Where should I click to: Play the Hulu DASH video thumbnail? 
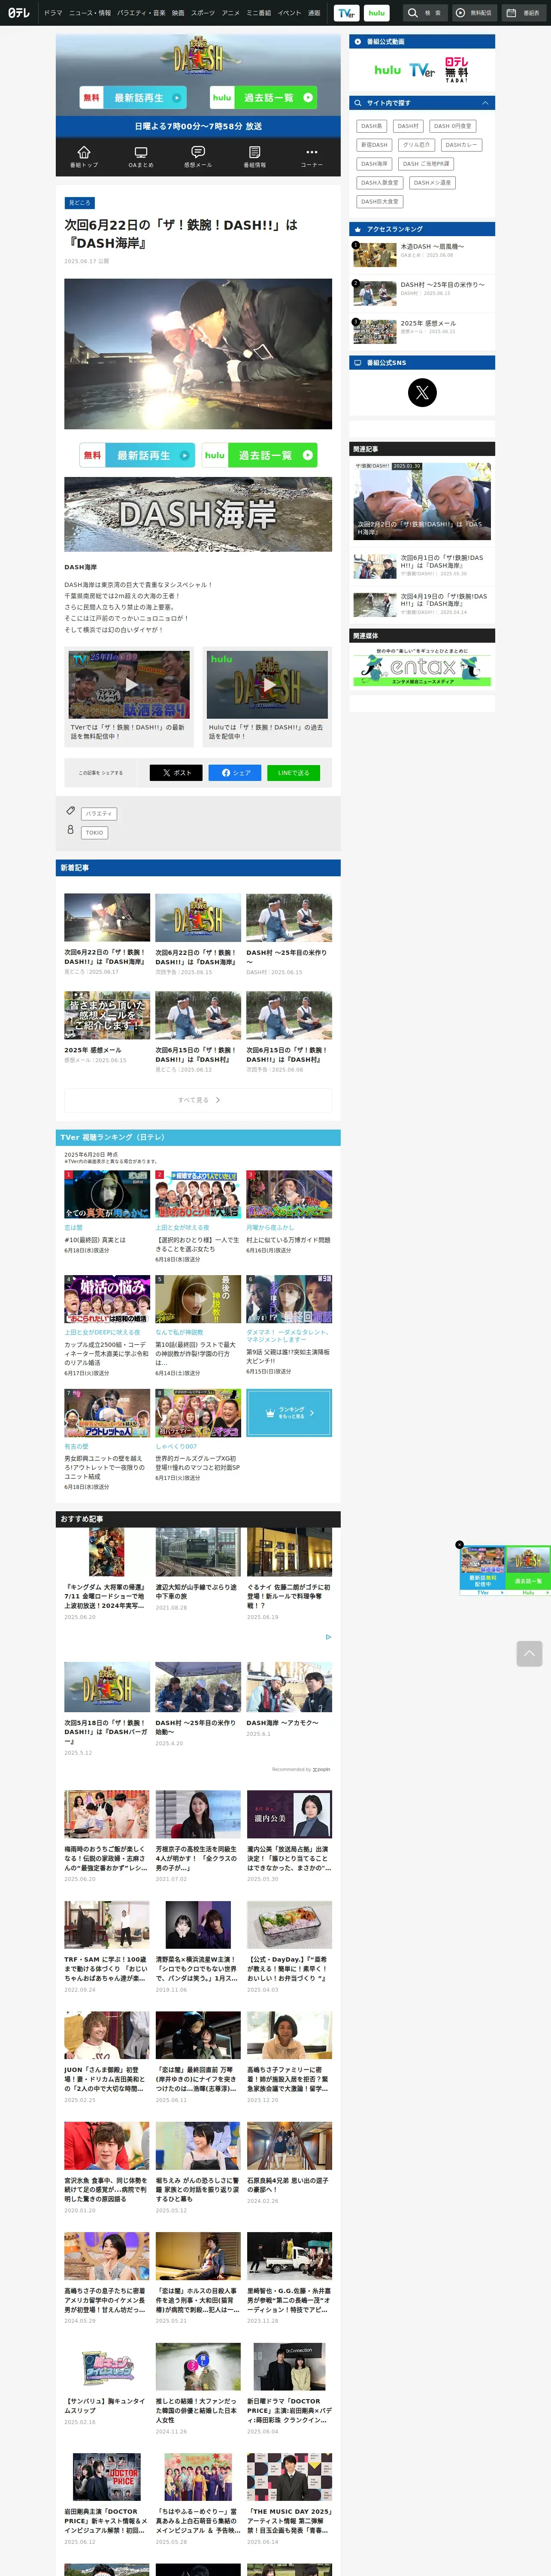[x=267, y=685]
